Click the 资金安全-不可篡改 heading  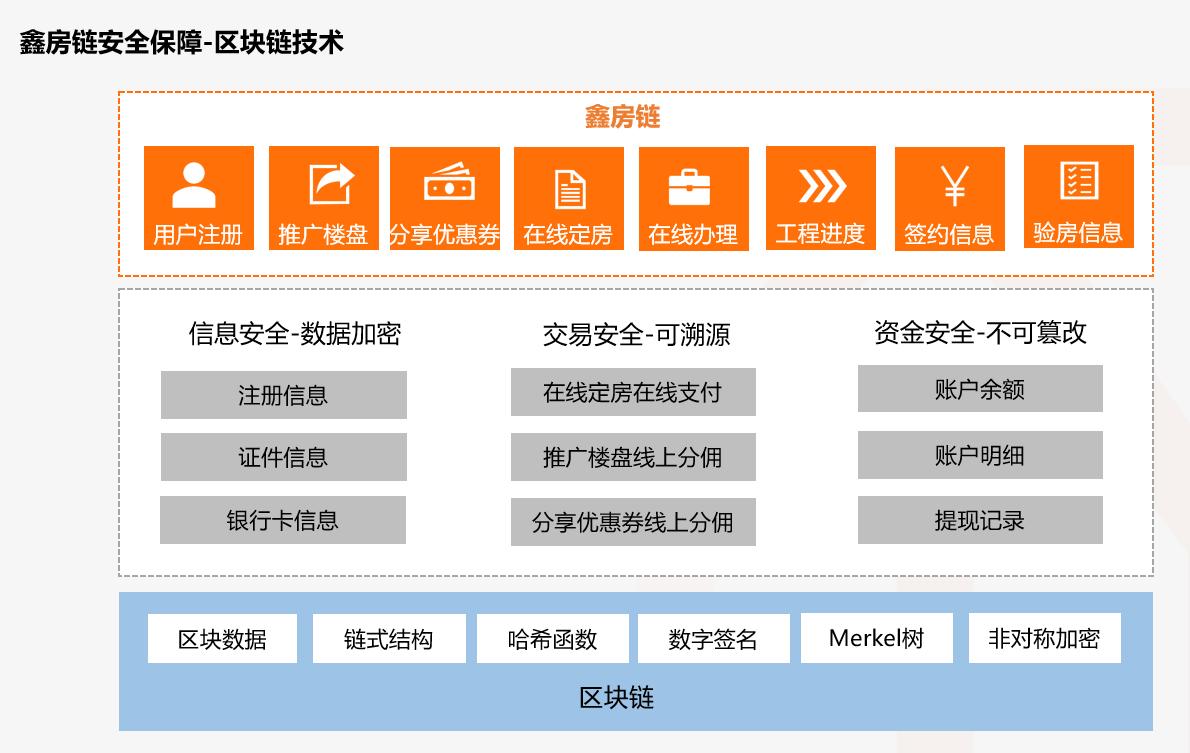980,332
